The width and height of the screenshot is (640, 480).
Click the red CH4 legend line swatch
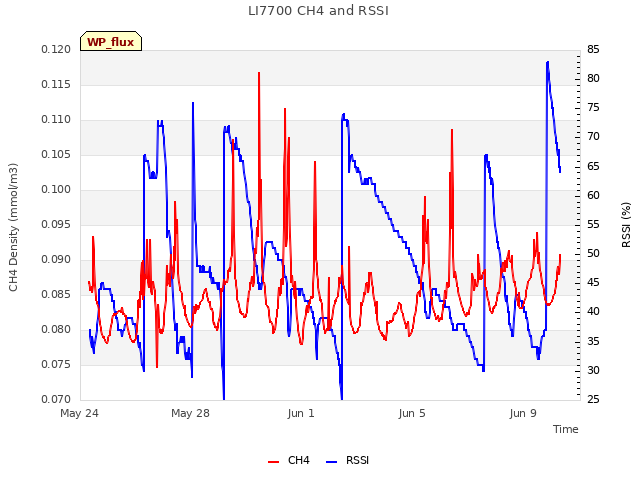click(x=273, y=462)
